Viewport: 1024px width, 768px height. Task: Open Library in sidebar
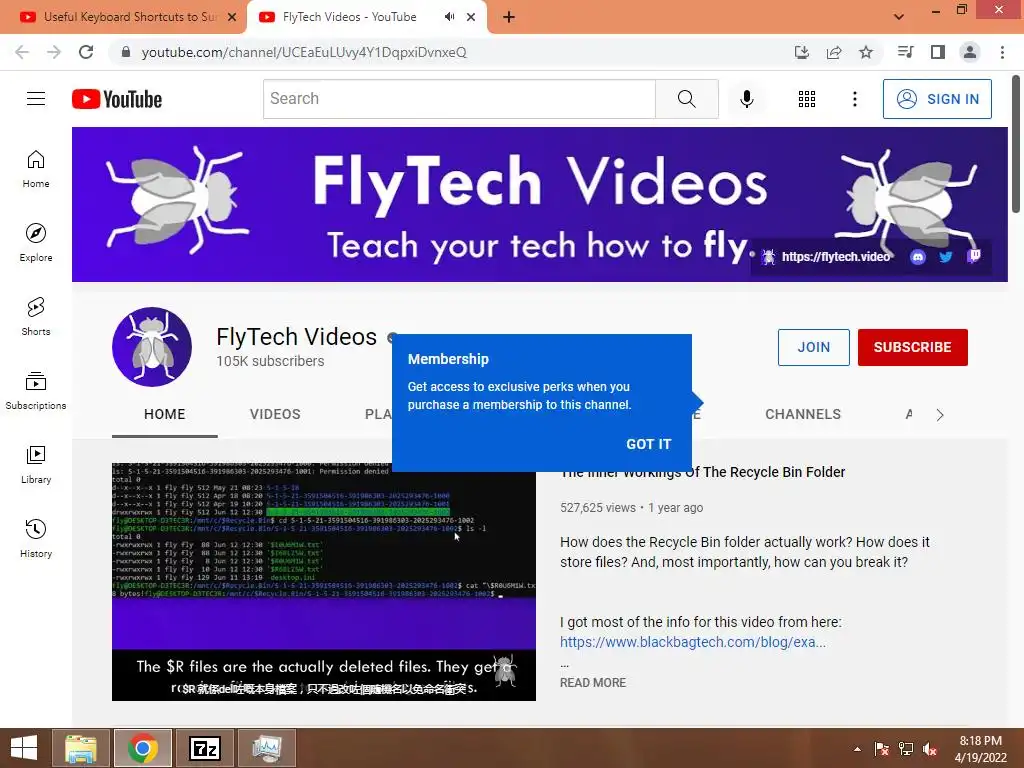36,464
